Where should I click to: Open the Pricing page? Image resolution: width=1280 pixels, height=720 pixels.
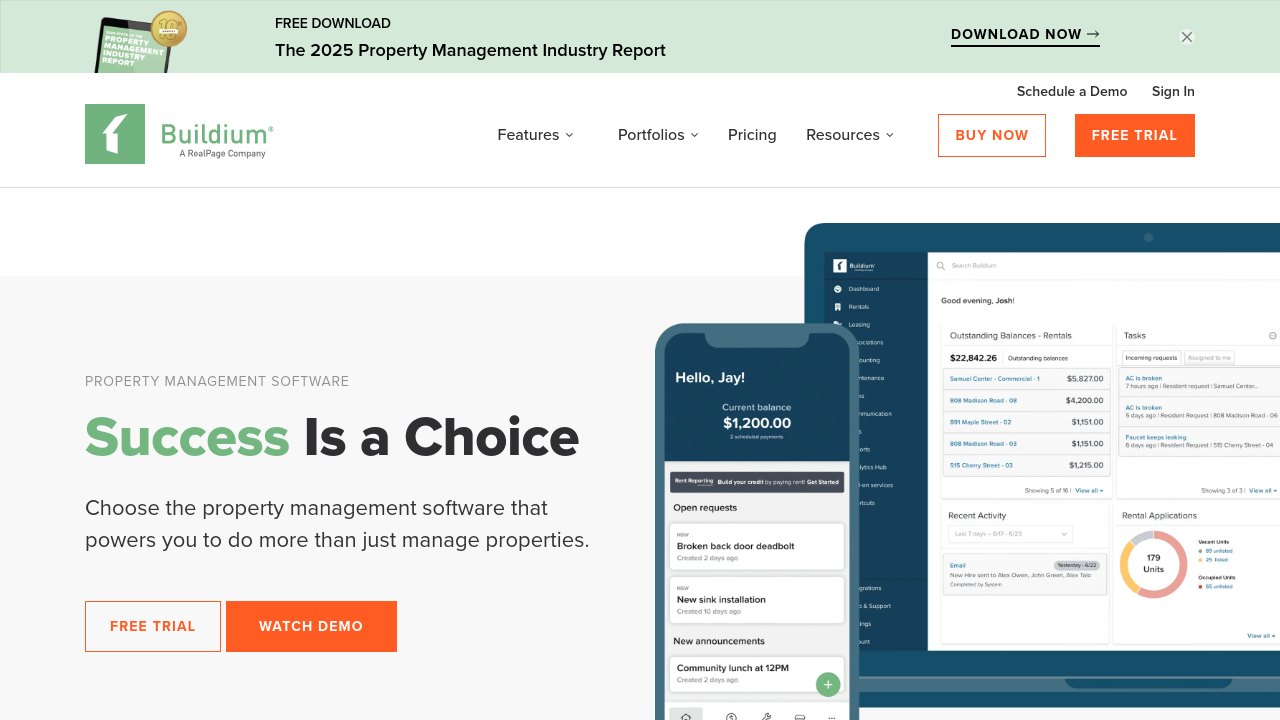pos(752,135)
